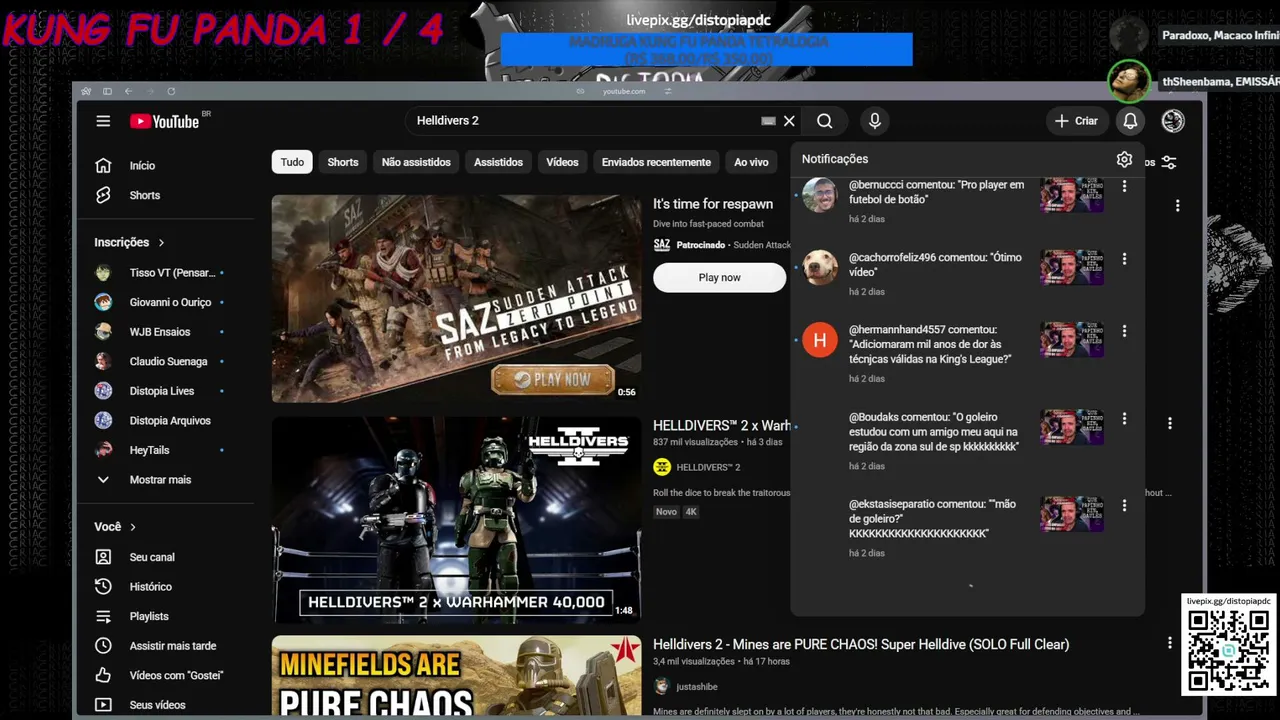Expand the Inscrições section
This screenshot has height=720, width=1280.
130,242
